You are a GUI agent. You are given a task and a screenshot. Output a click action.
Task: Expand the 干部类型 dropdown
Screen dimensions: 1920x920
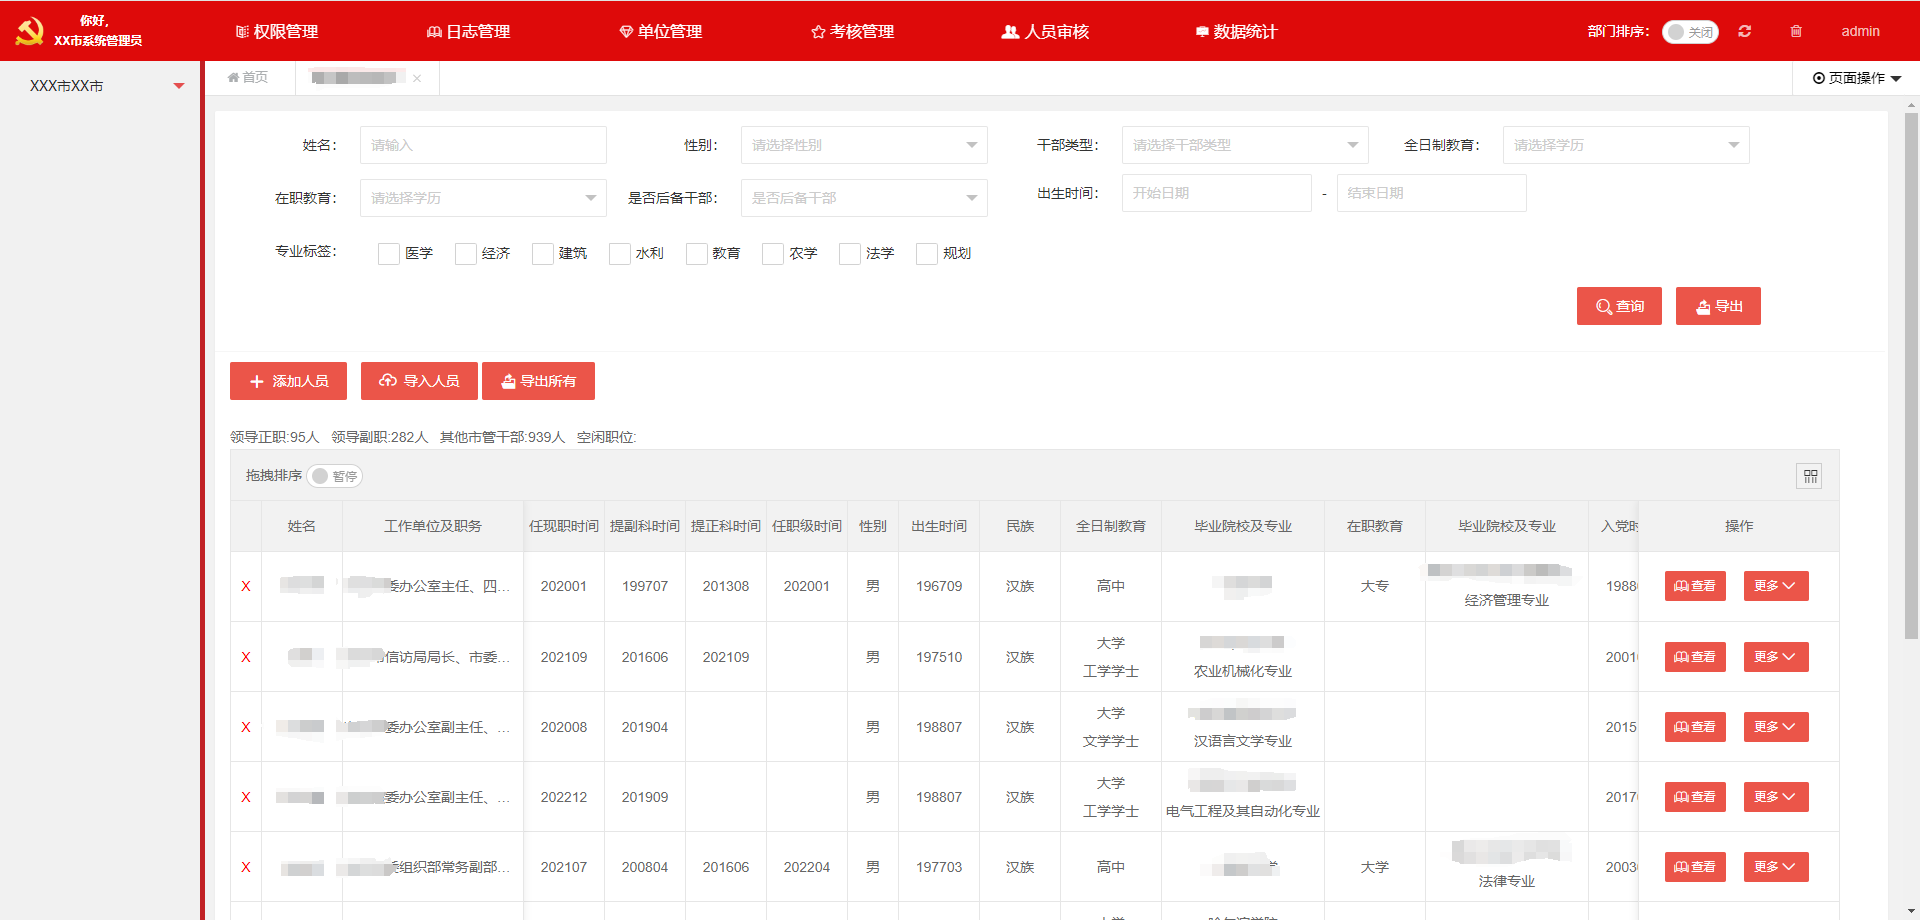(1244, 145)
